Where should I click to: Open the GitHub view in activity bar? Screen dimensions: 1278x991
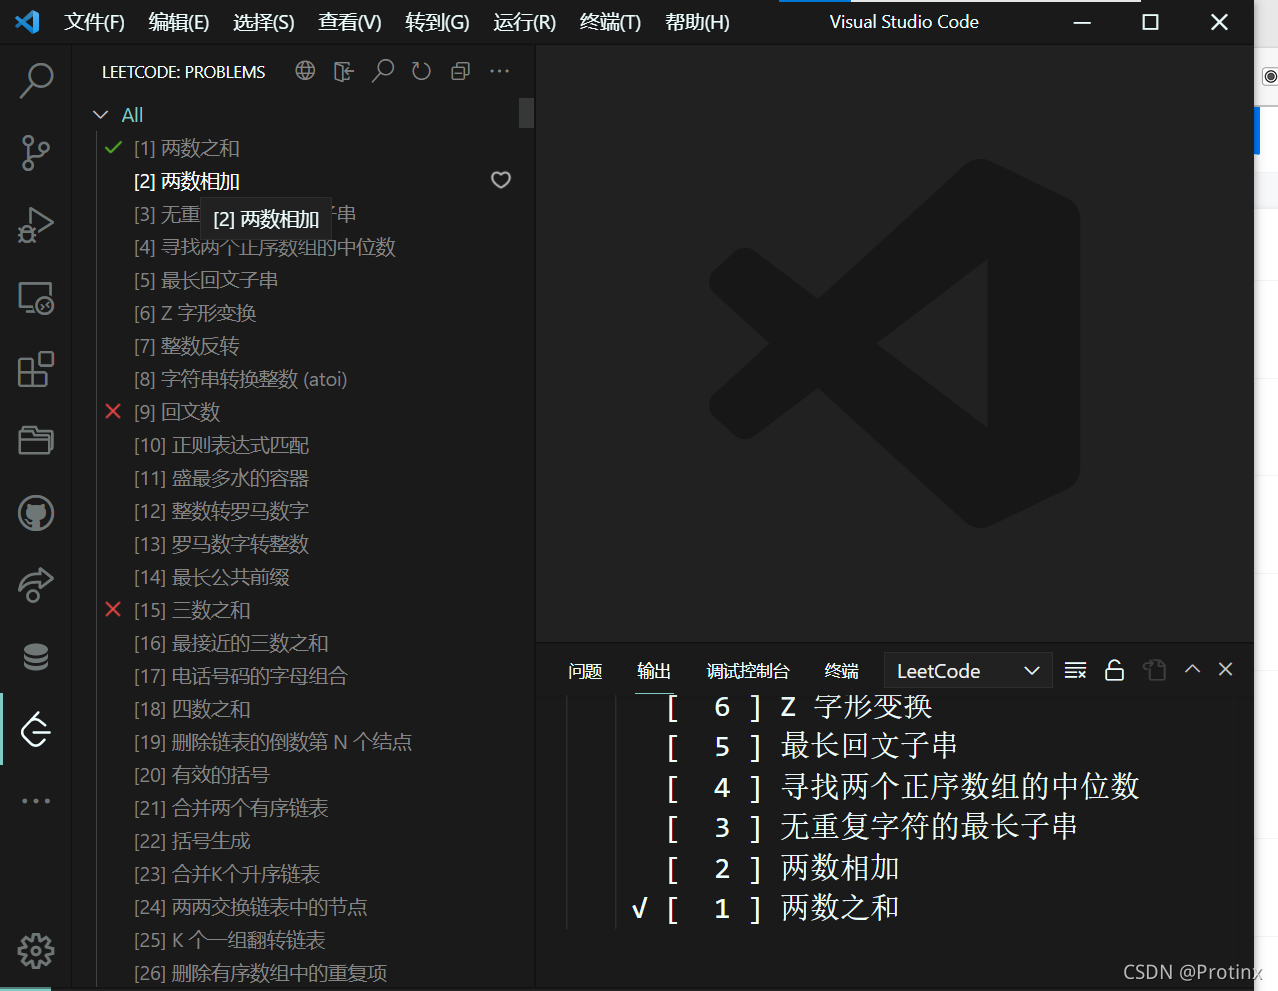coord(36,513)
